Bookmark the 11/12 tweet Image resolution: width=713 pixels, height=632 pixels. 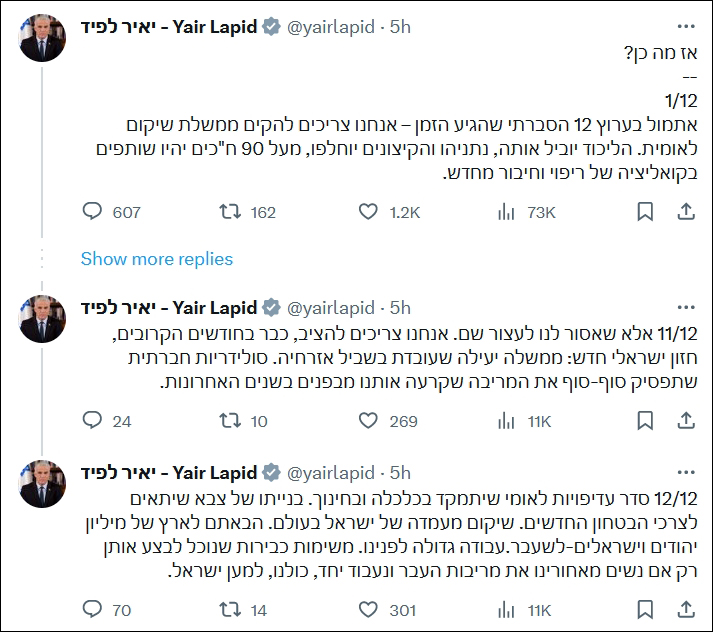click(646, 421)
